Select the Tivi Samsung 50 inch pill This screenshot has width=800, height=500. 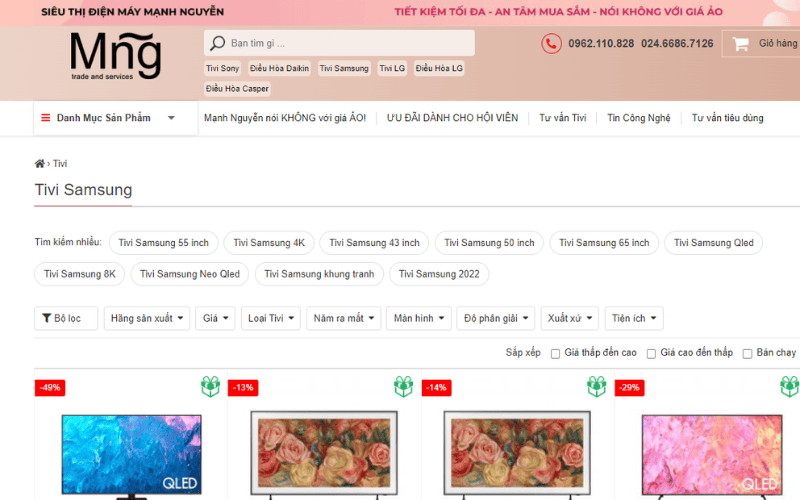coord(489,243)
